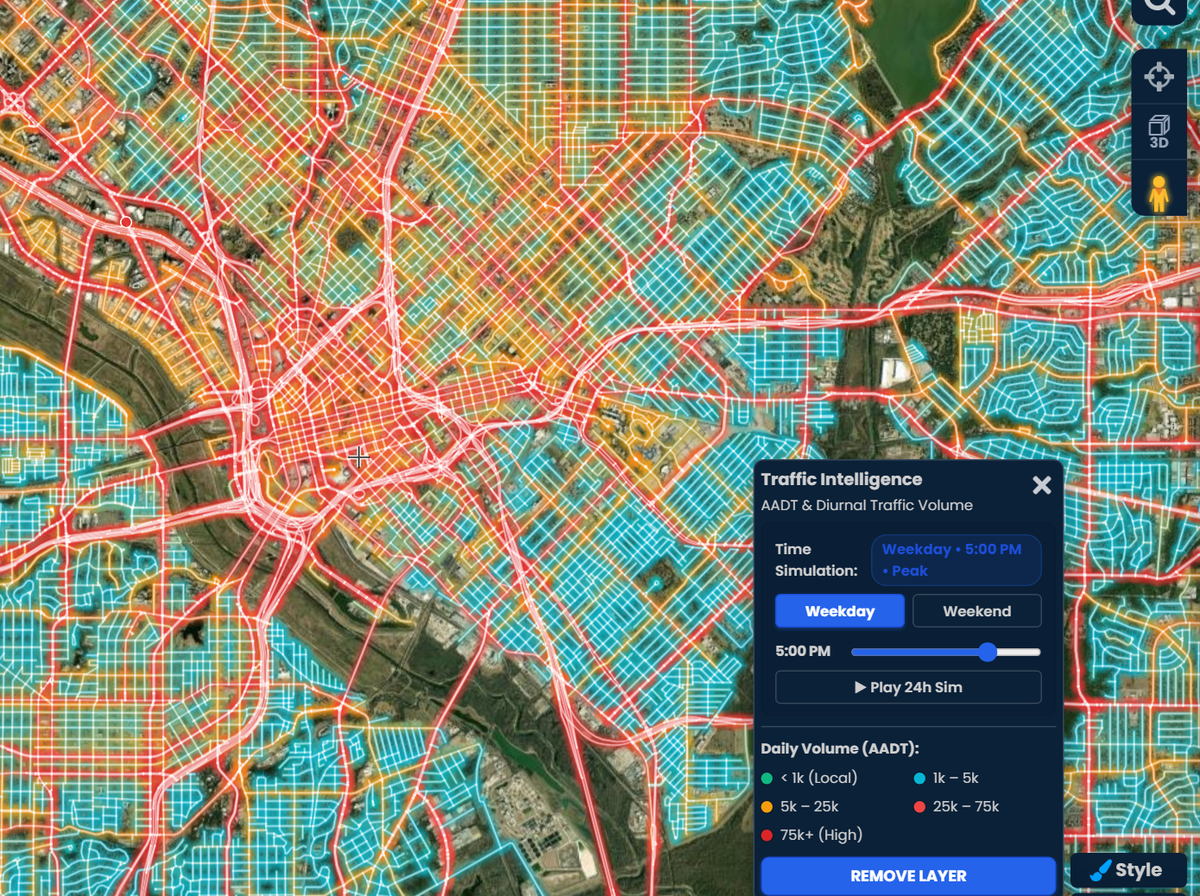
Task: Start the Play 24h Sim
Action: (908, 687)
